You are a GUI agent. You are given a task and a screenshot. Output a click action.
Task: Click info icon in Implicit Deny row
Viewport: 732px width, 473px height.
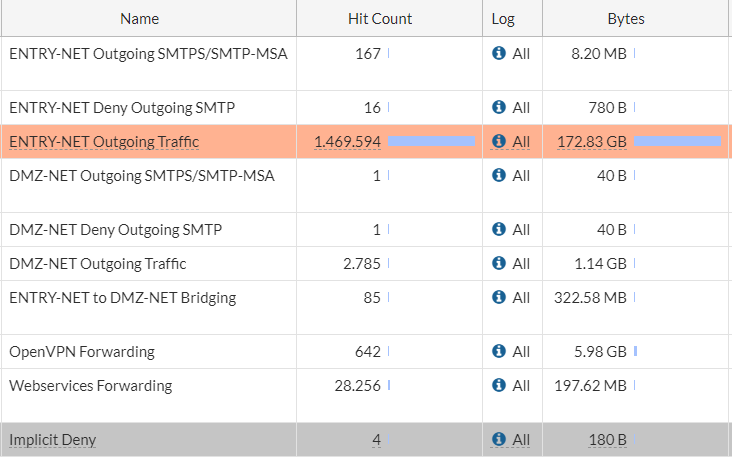(x=499, y=440)
